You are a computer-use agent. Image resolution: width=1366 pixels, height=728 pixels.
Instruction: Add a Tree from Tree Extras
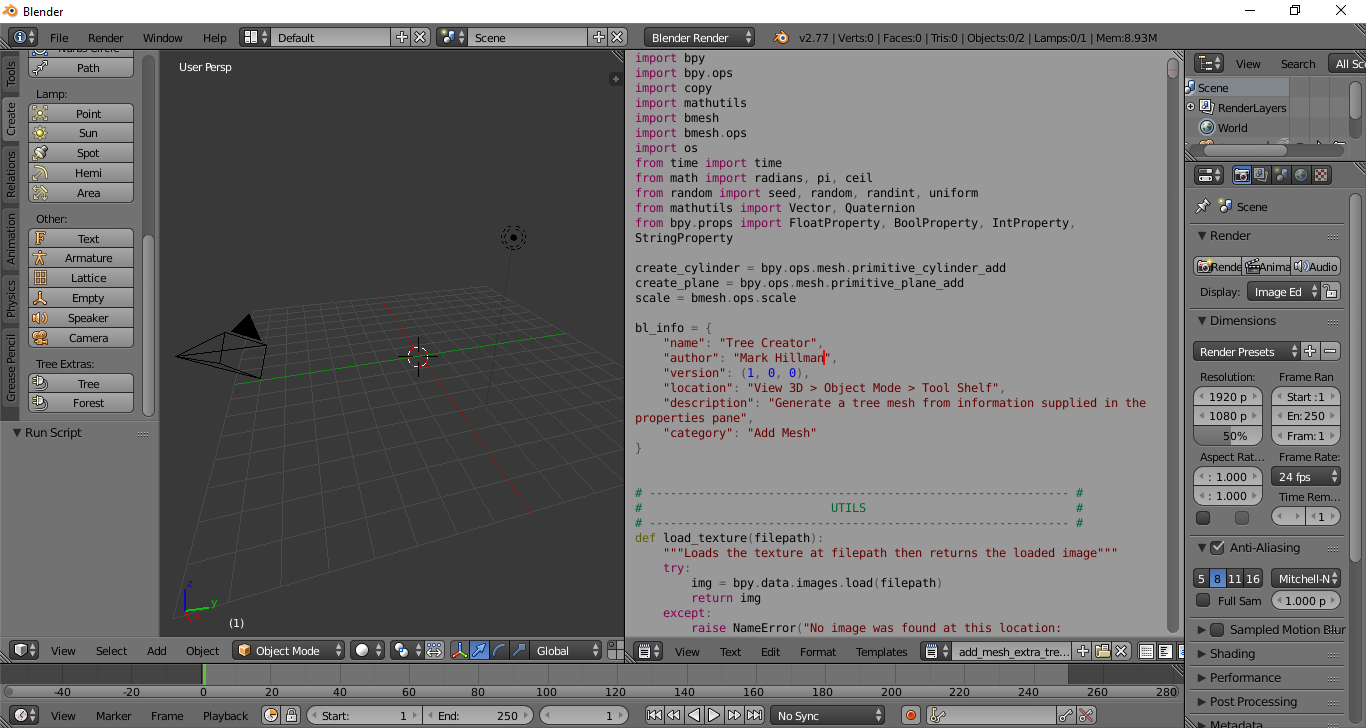pos(81,383)
